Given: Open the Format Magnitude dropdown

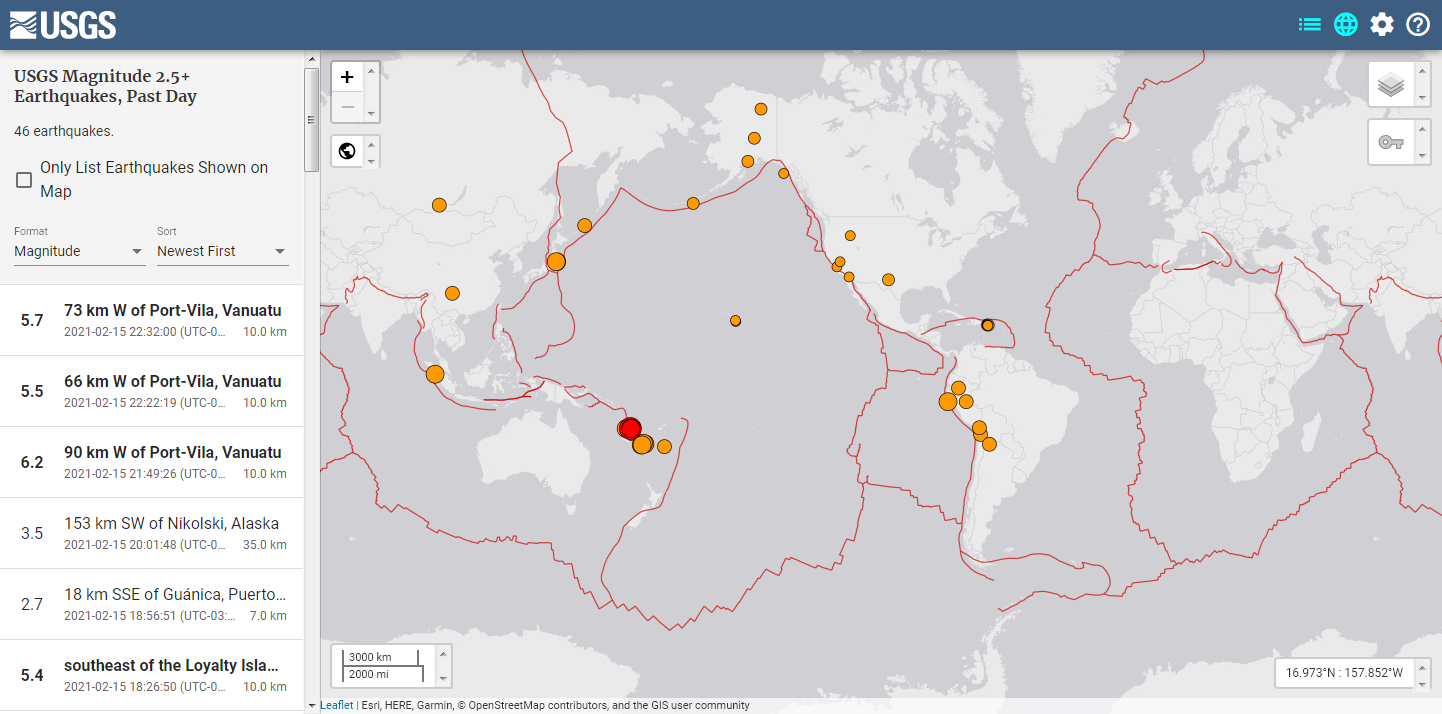Looking at the screenshot, I should click(x=79, y=251).
